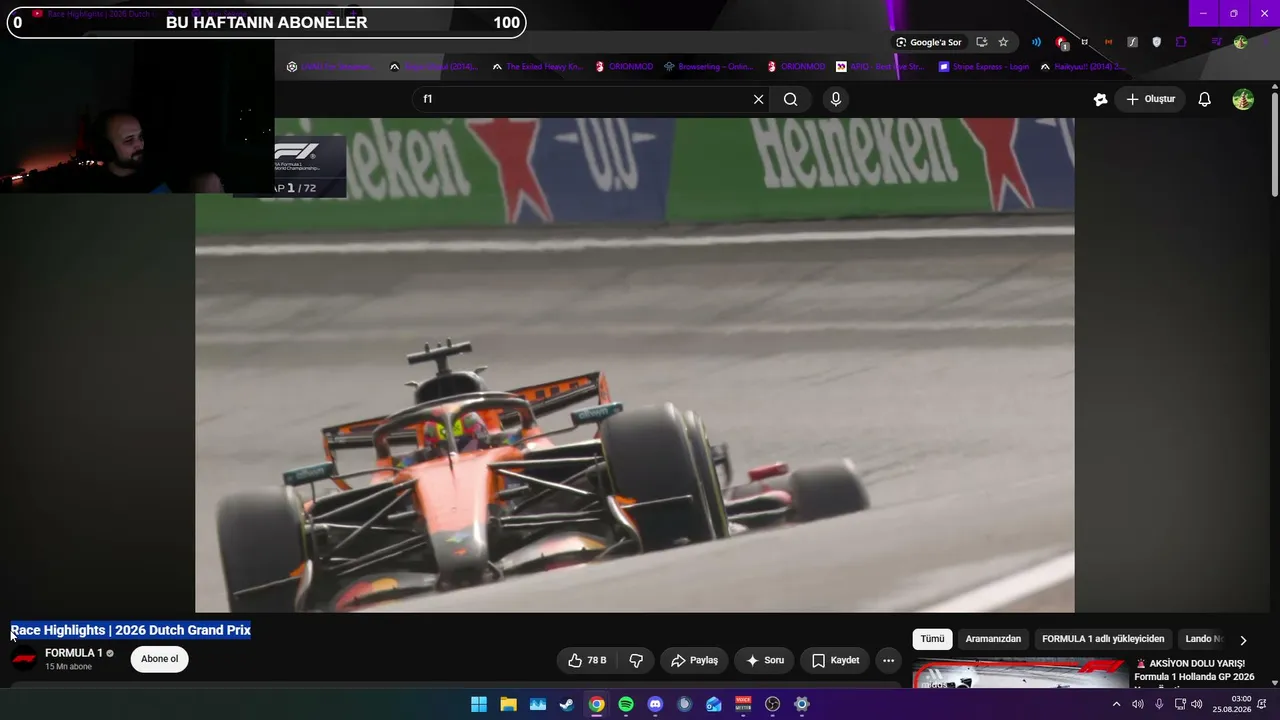Open the shield extension in Chrome toolbar
Image resolution: width=1280 pixels, height=720 pixels.
1157,42
